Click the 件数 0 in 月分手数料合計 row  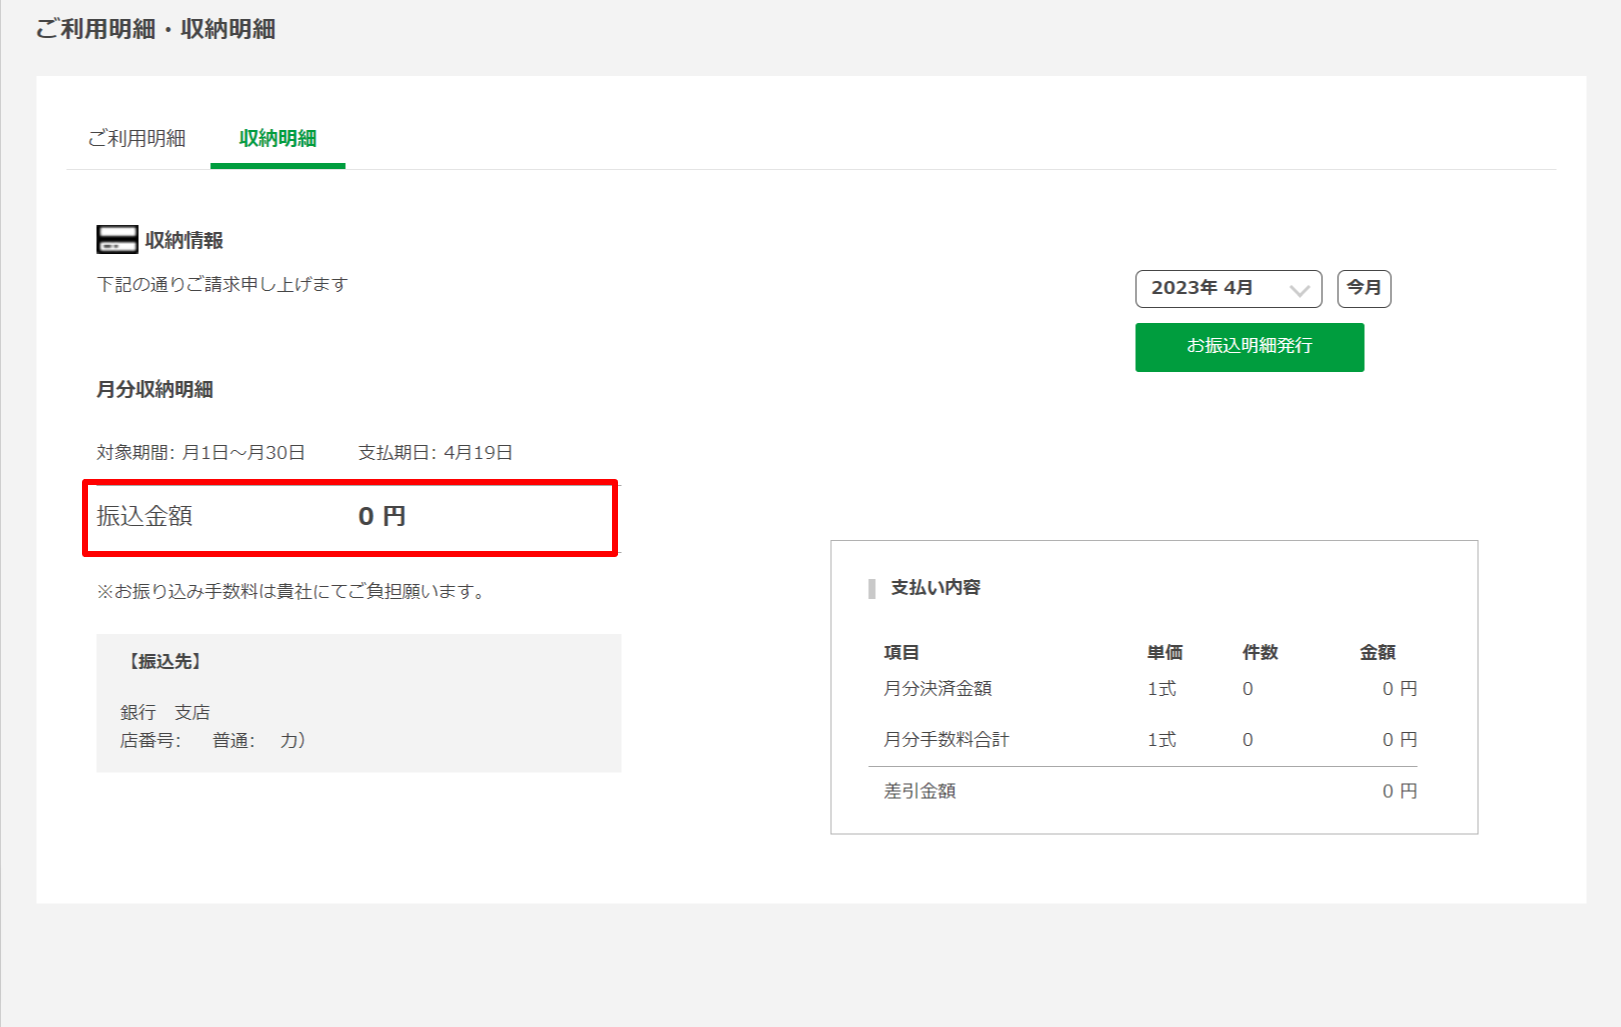point(1248,740)
